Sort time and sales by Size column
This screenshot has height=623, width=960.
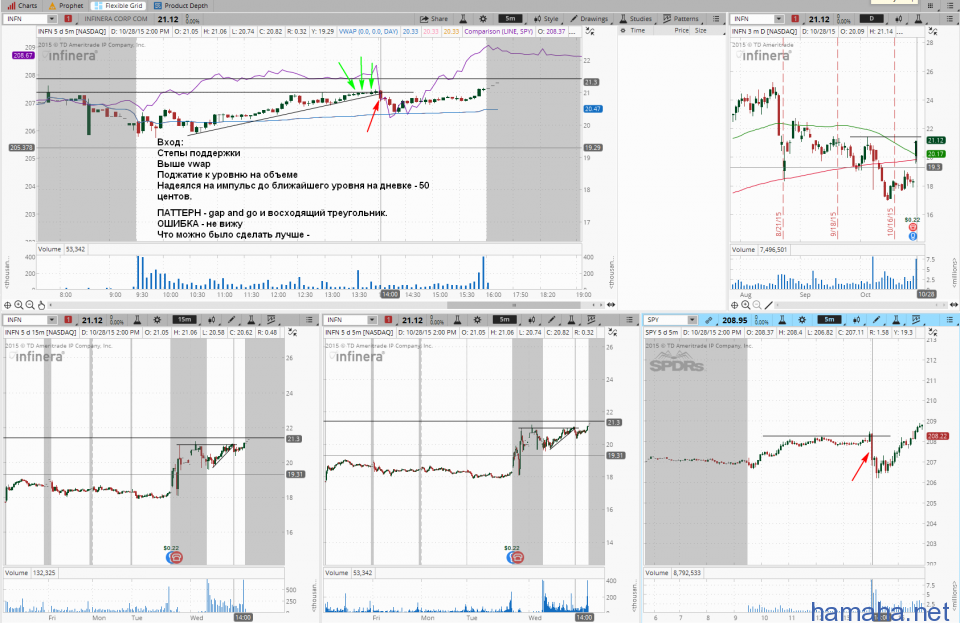700,31
